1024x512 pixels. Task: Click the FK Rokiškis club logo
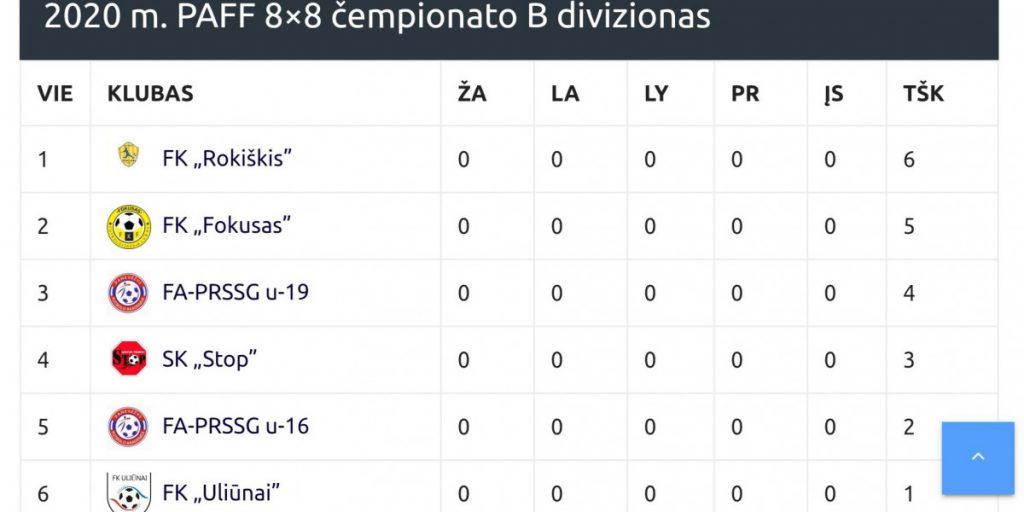point(128,155)
